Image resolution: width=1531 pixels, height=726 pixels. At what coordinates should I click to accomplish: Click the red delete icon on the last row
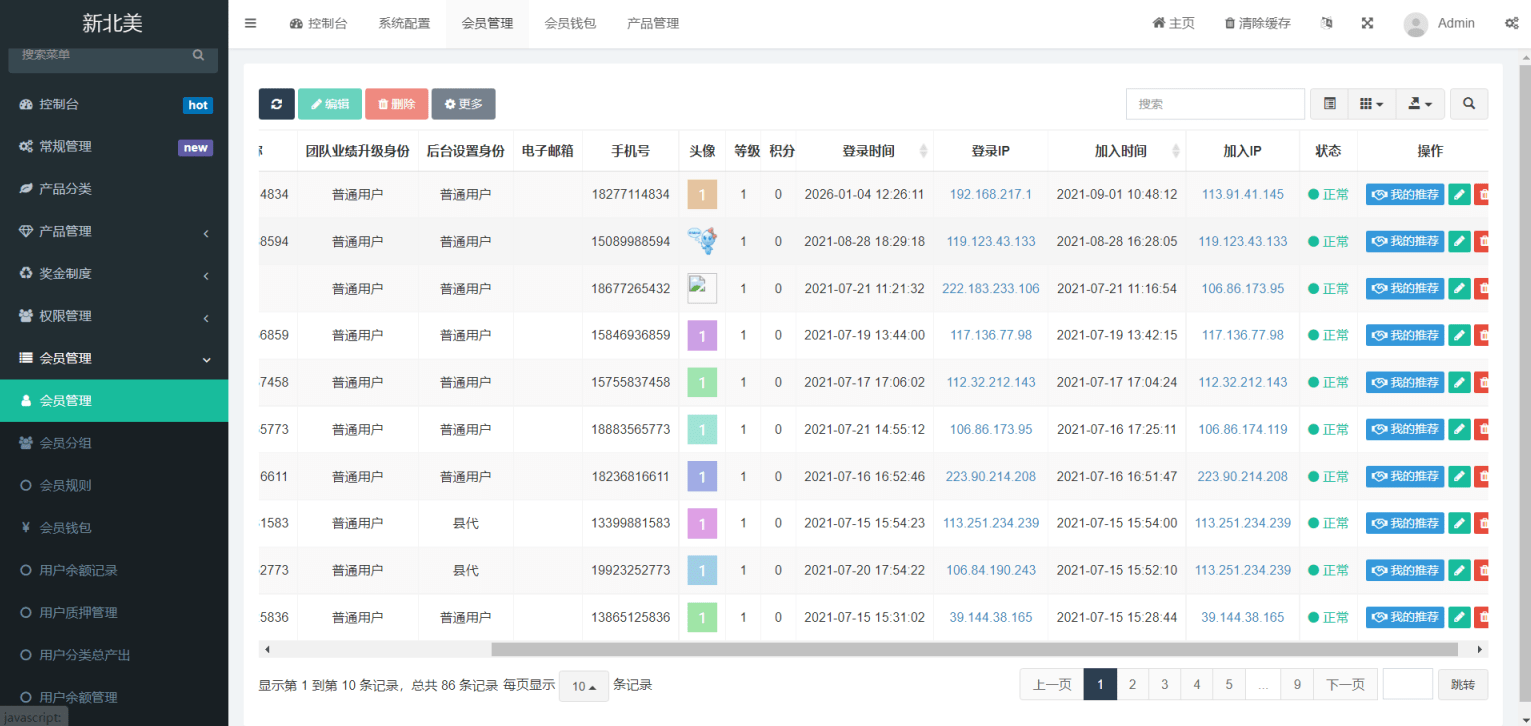pyautogui.click(x=1484, y=617)
